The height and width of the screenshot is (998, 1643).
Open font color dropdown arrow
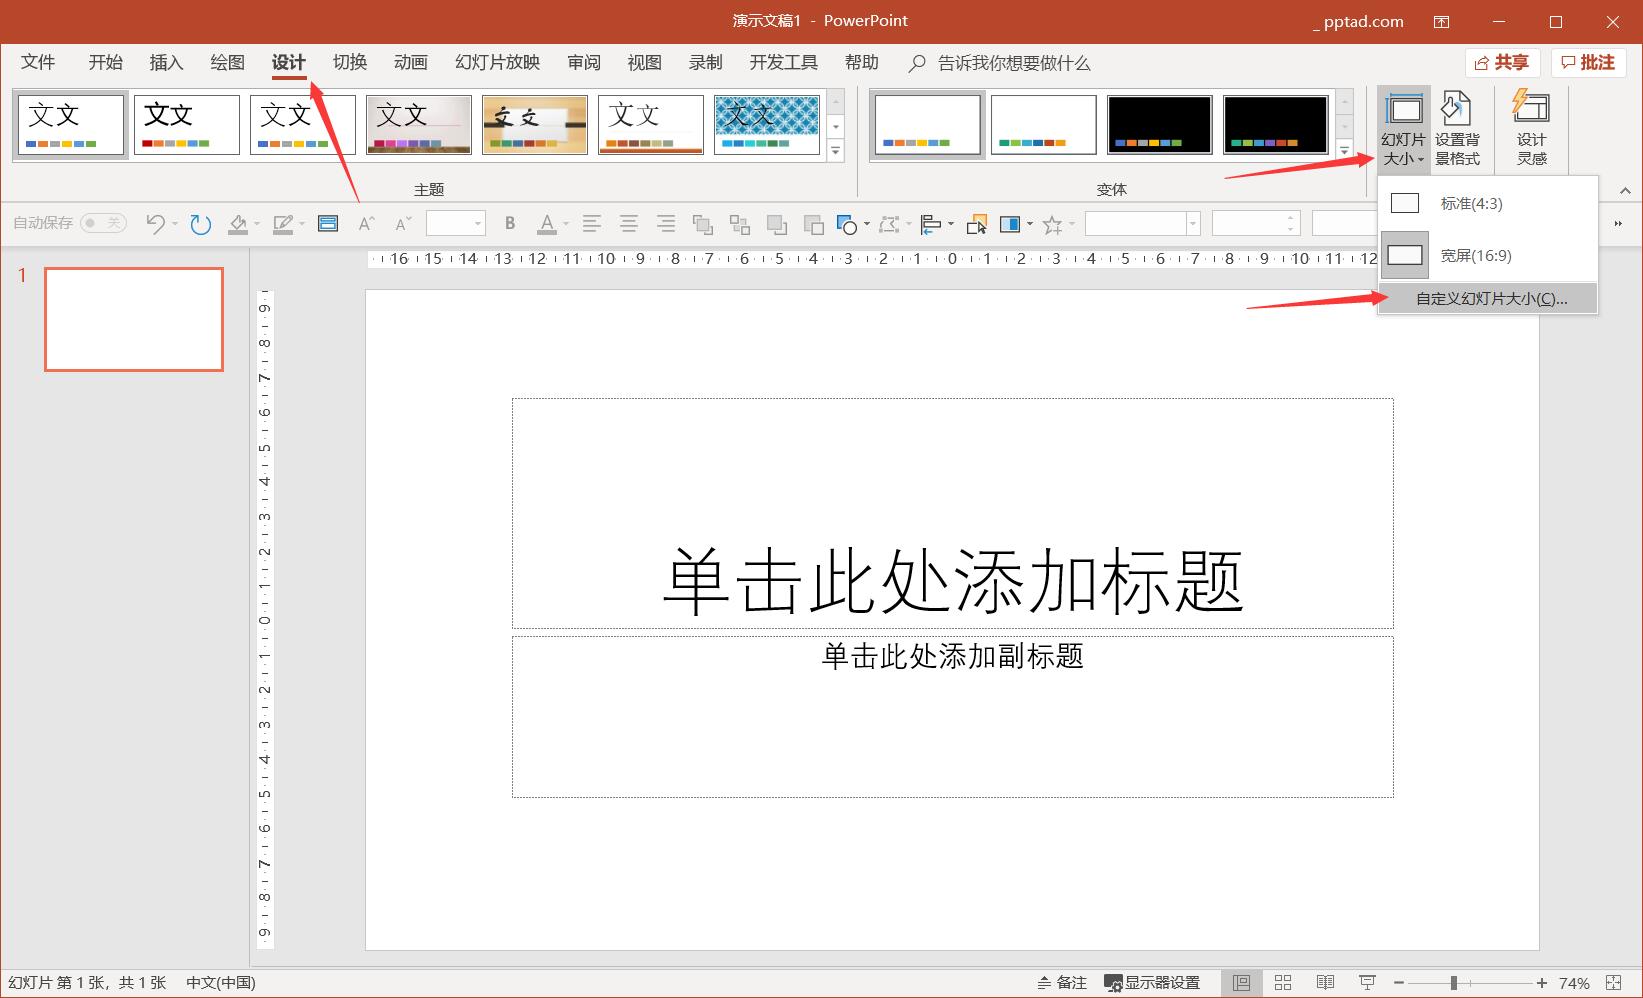pos(565,224)
